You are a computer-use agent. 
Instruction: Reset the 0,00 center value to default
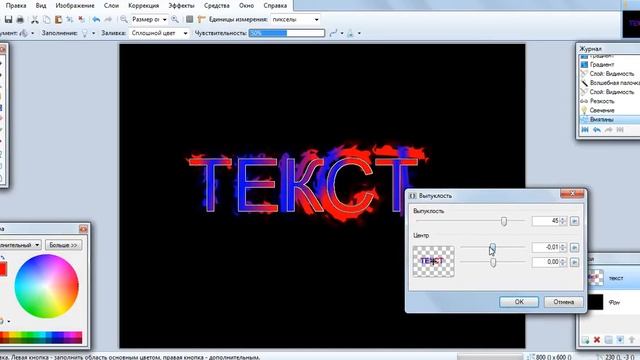(x=574, y=262)
